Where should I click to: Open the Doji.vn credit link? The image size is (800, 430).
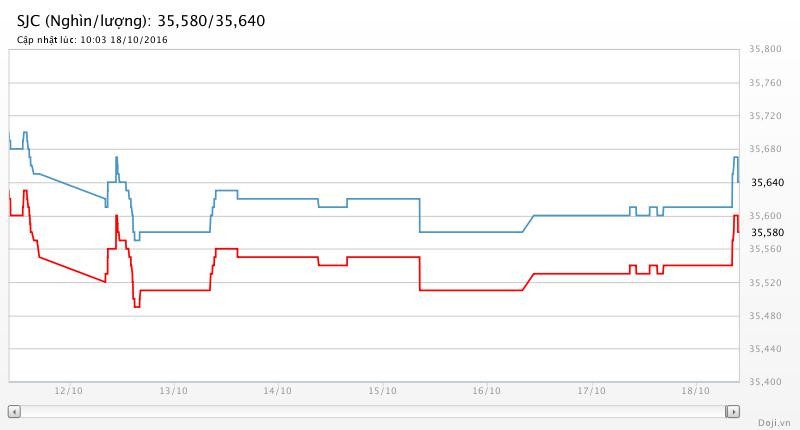774,423
